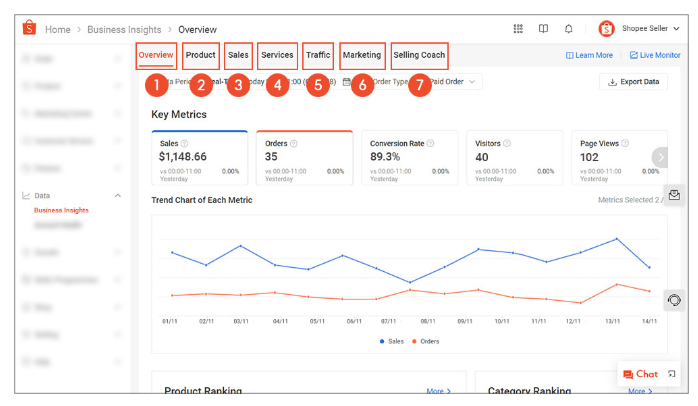Toggle the Orders metric card
The image size is (698, 406).
pos(304,158)
